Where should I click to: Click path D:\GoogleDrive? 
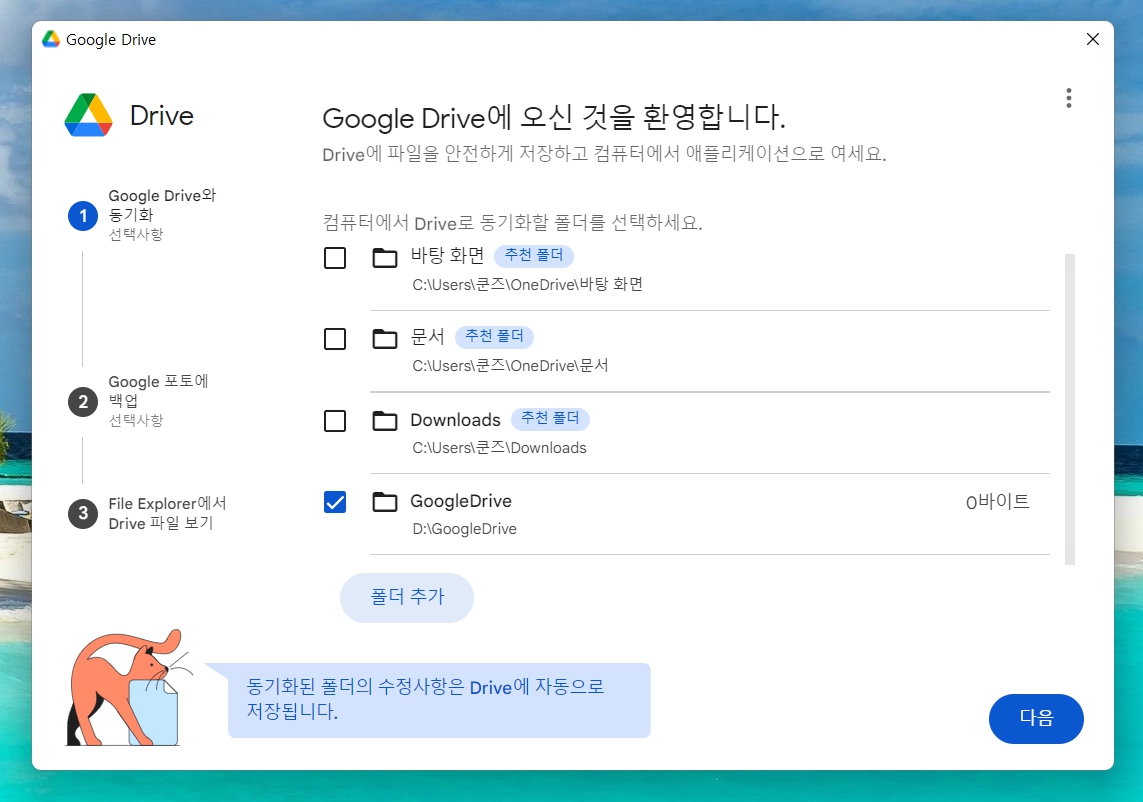pyautogui.click(x=464, y=529)
